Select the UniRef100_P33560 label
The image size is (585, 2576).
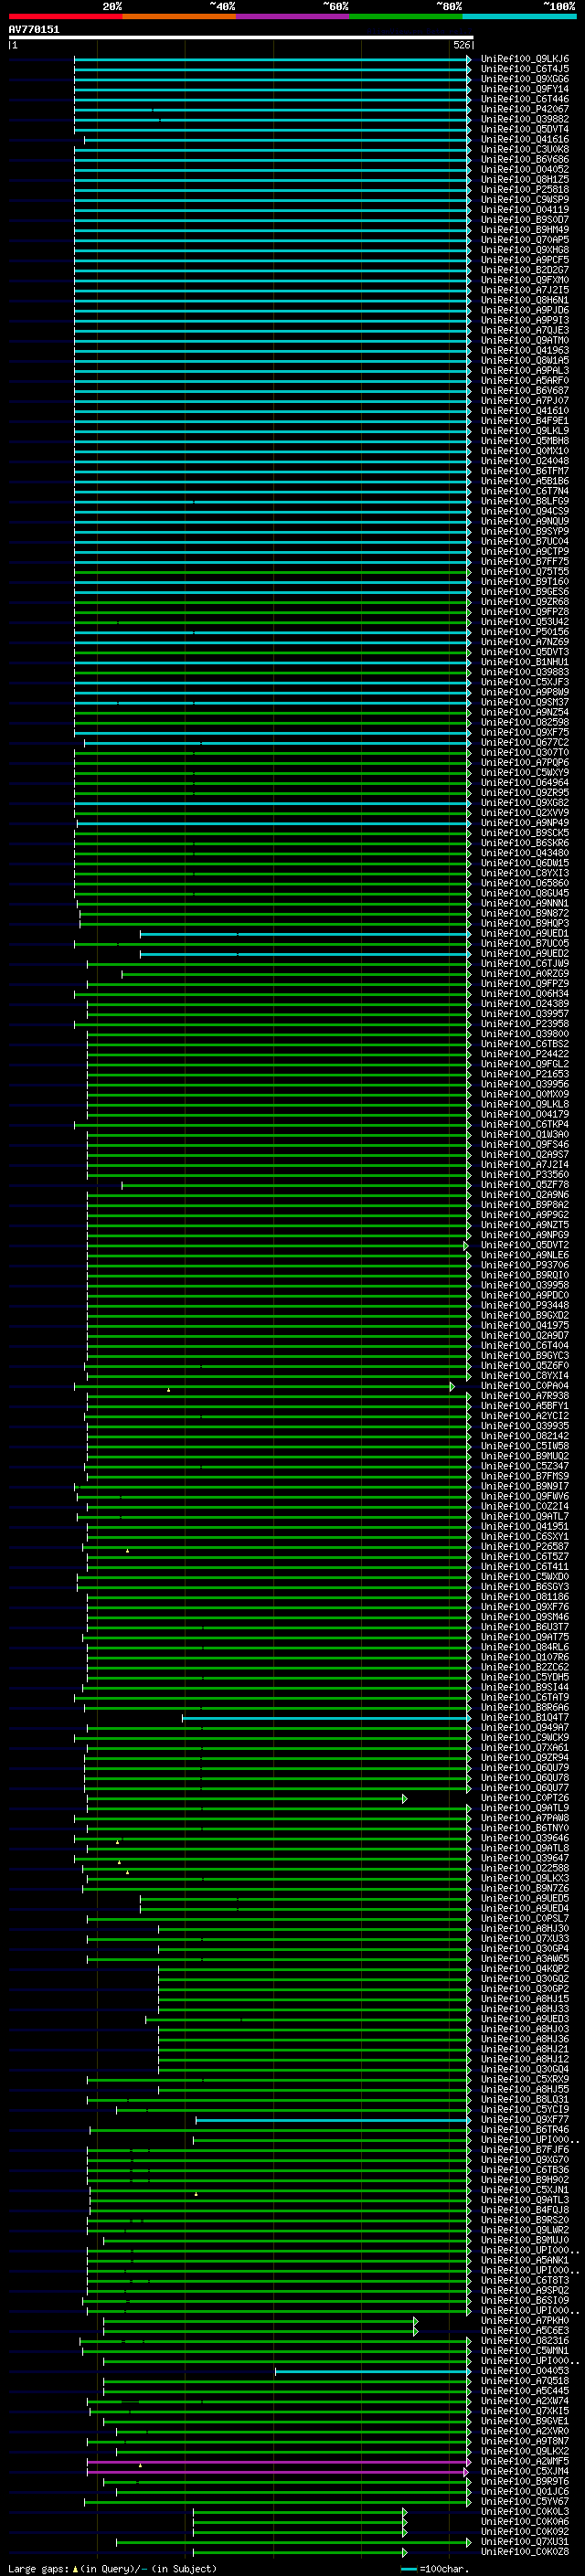pos(525,1175)
